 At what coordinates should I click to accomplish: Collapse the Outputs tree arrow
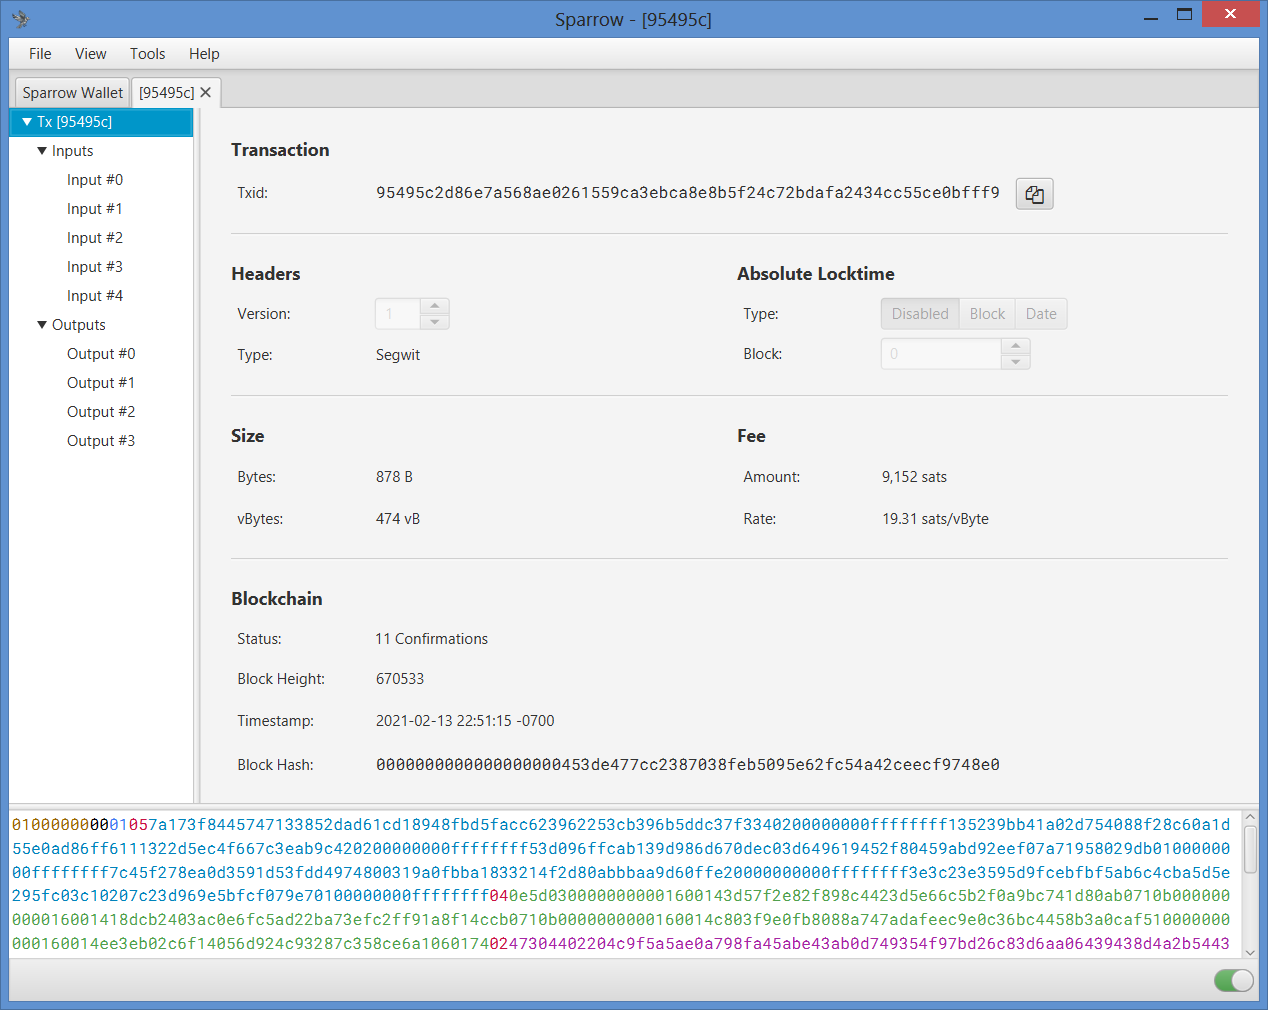(42, 325)
